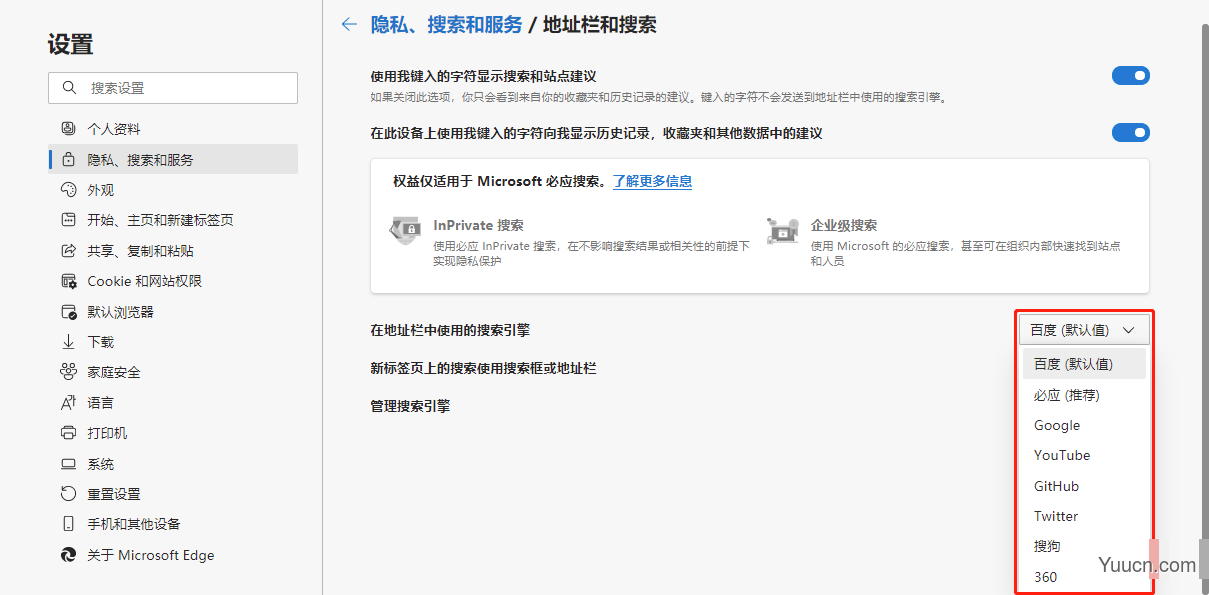Click the 手机和其他设备 phone icon
Image resolution: width=1209 pixels, height=595 pixels.
[68, 524]
